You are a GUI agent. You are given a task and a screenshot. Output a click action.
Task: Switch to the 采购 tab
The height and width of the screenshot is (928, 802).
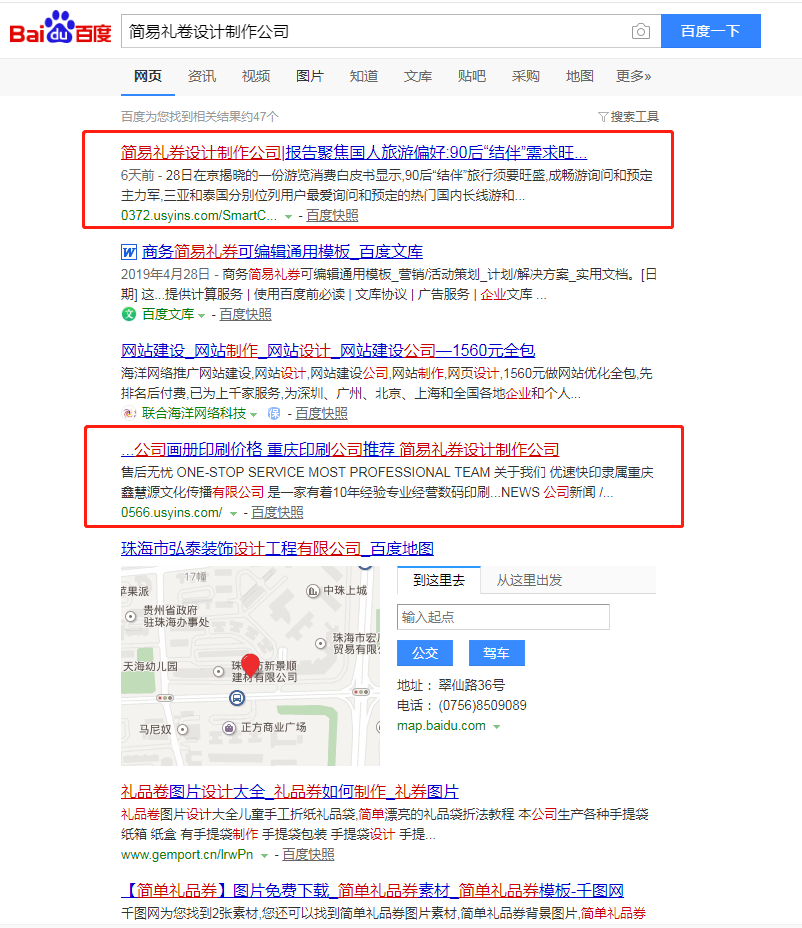pyautogui.click(x=526, y=76)
